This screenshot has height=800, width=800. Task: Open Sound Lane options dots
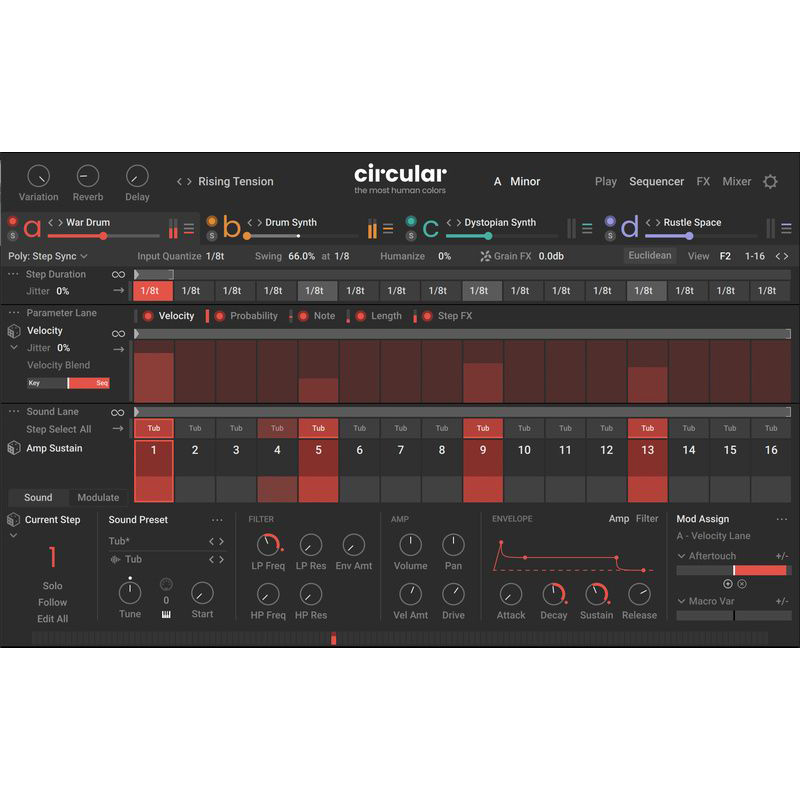click(x=13, y=411)
